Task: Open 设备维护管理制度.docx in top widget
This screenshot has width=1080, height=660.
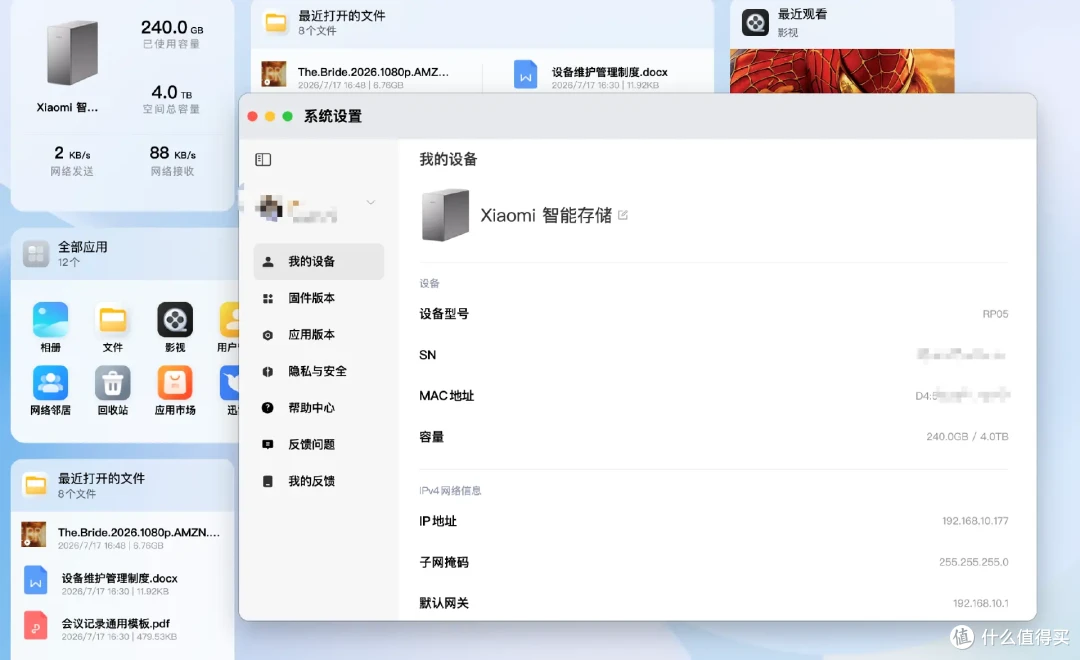Action: coord(609,72)
